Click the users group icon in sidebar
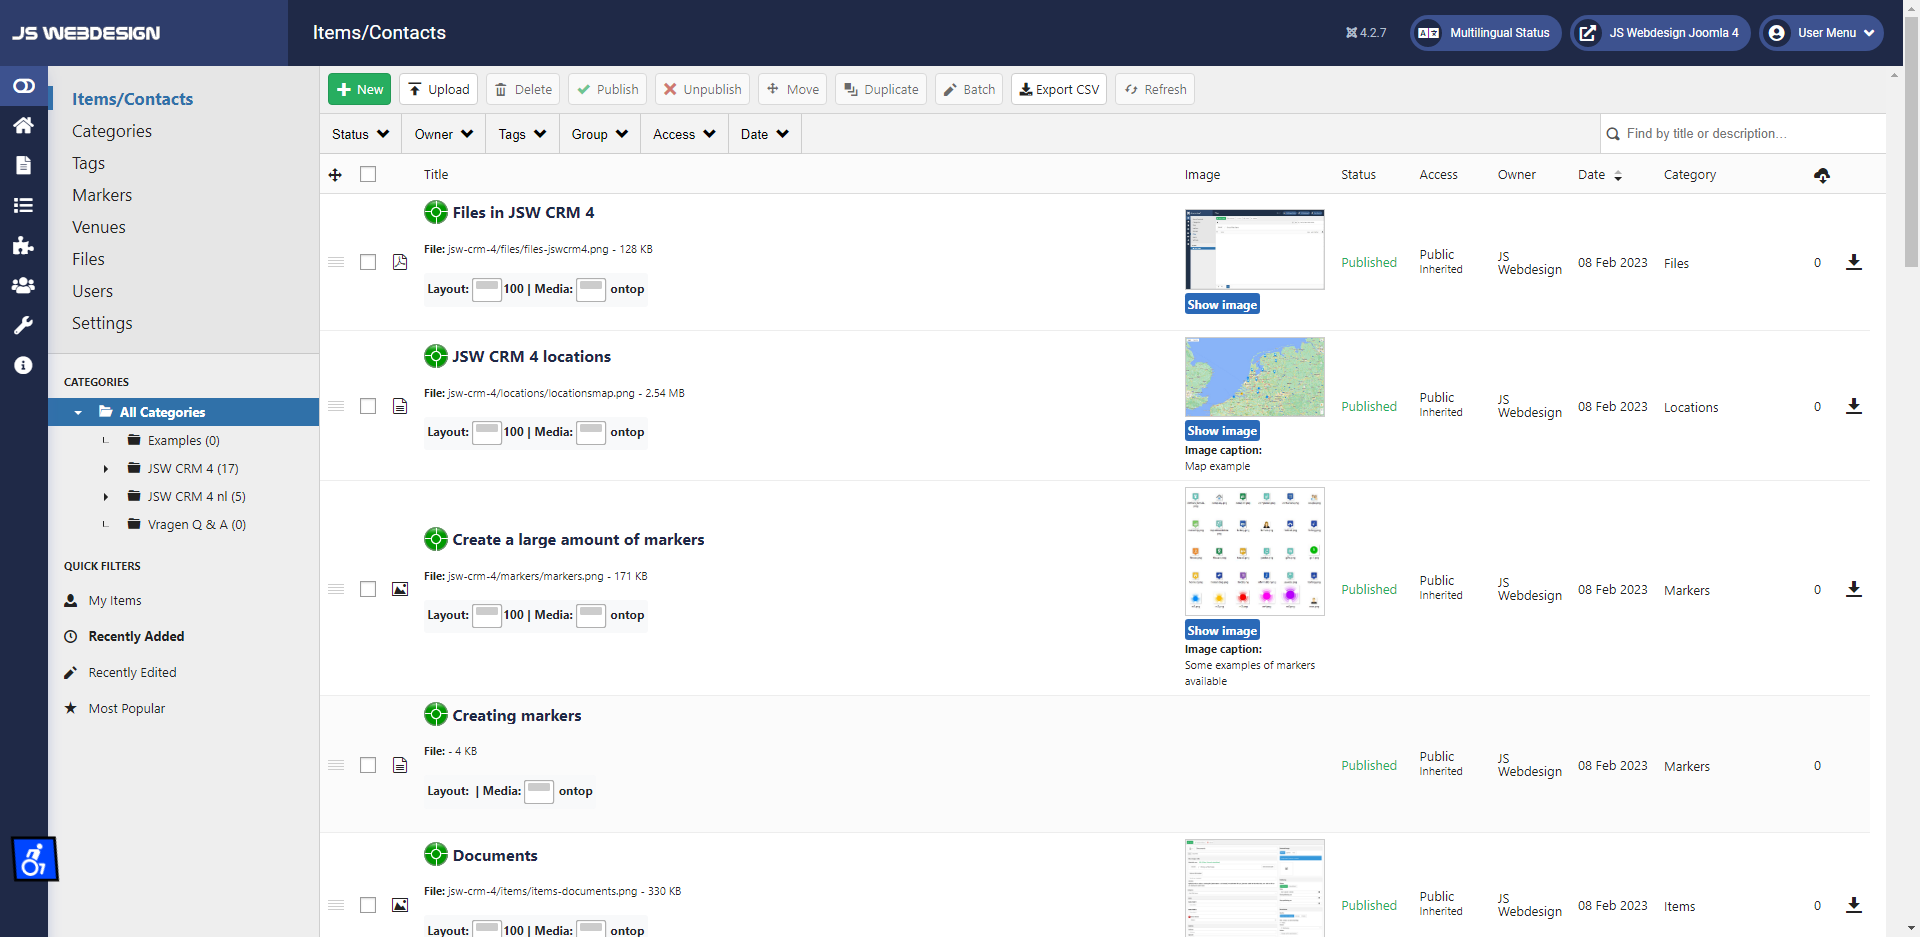Screen dimensions: 1920x937 click(23, 285)
